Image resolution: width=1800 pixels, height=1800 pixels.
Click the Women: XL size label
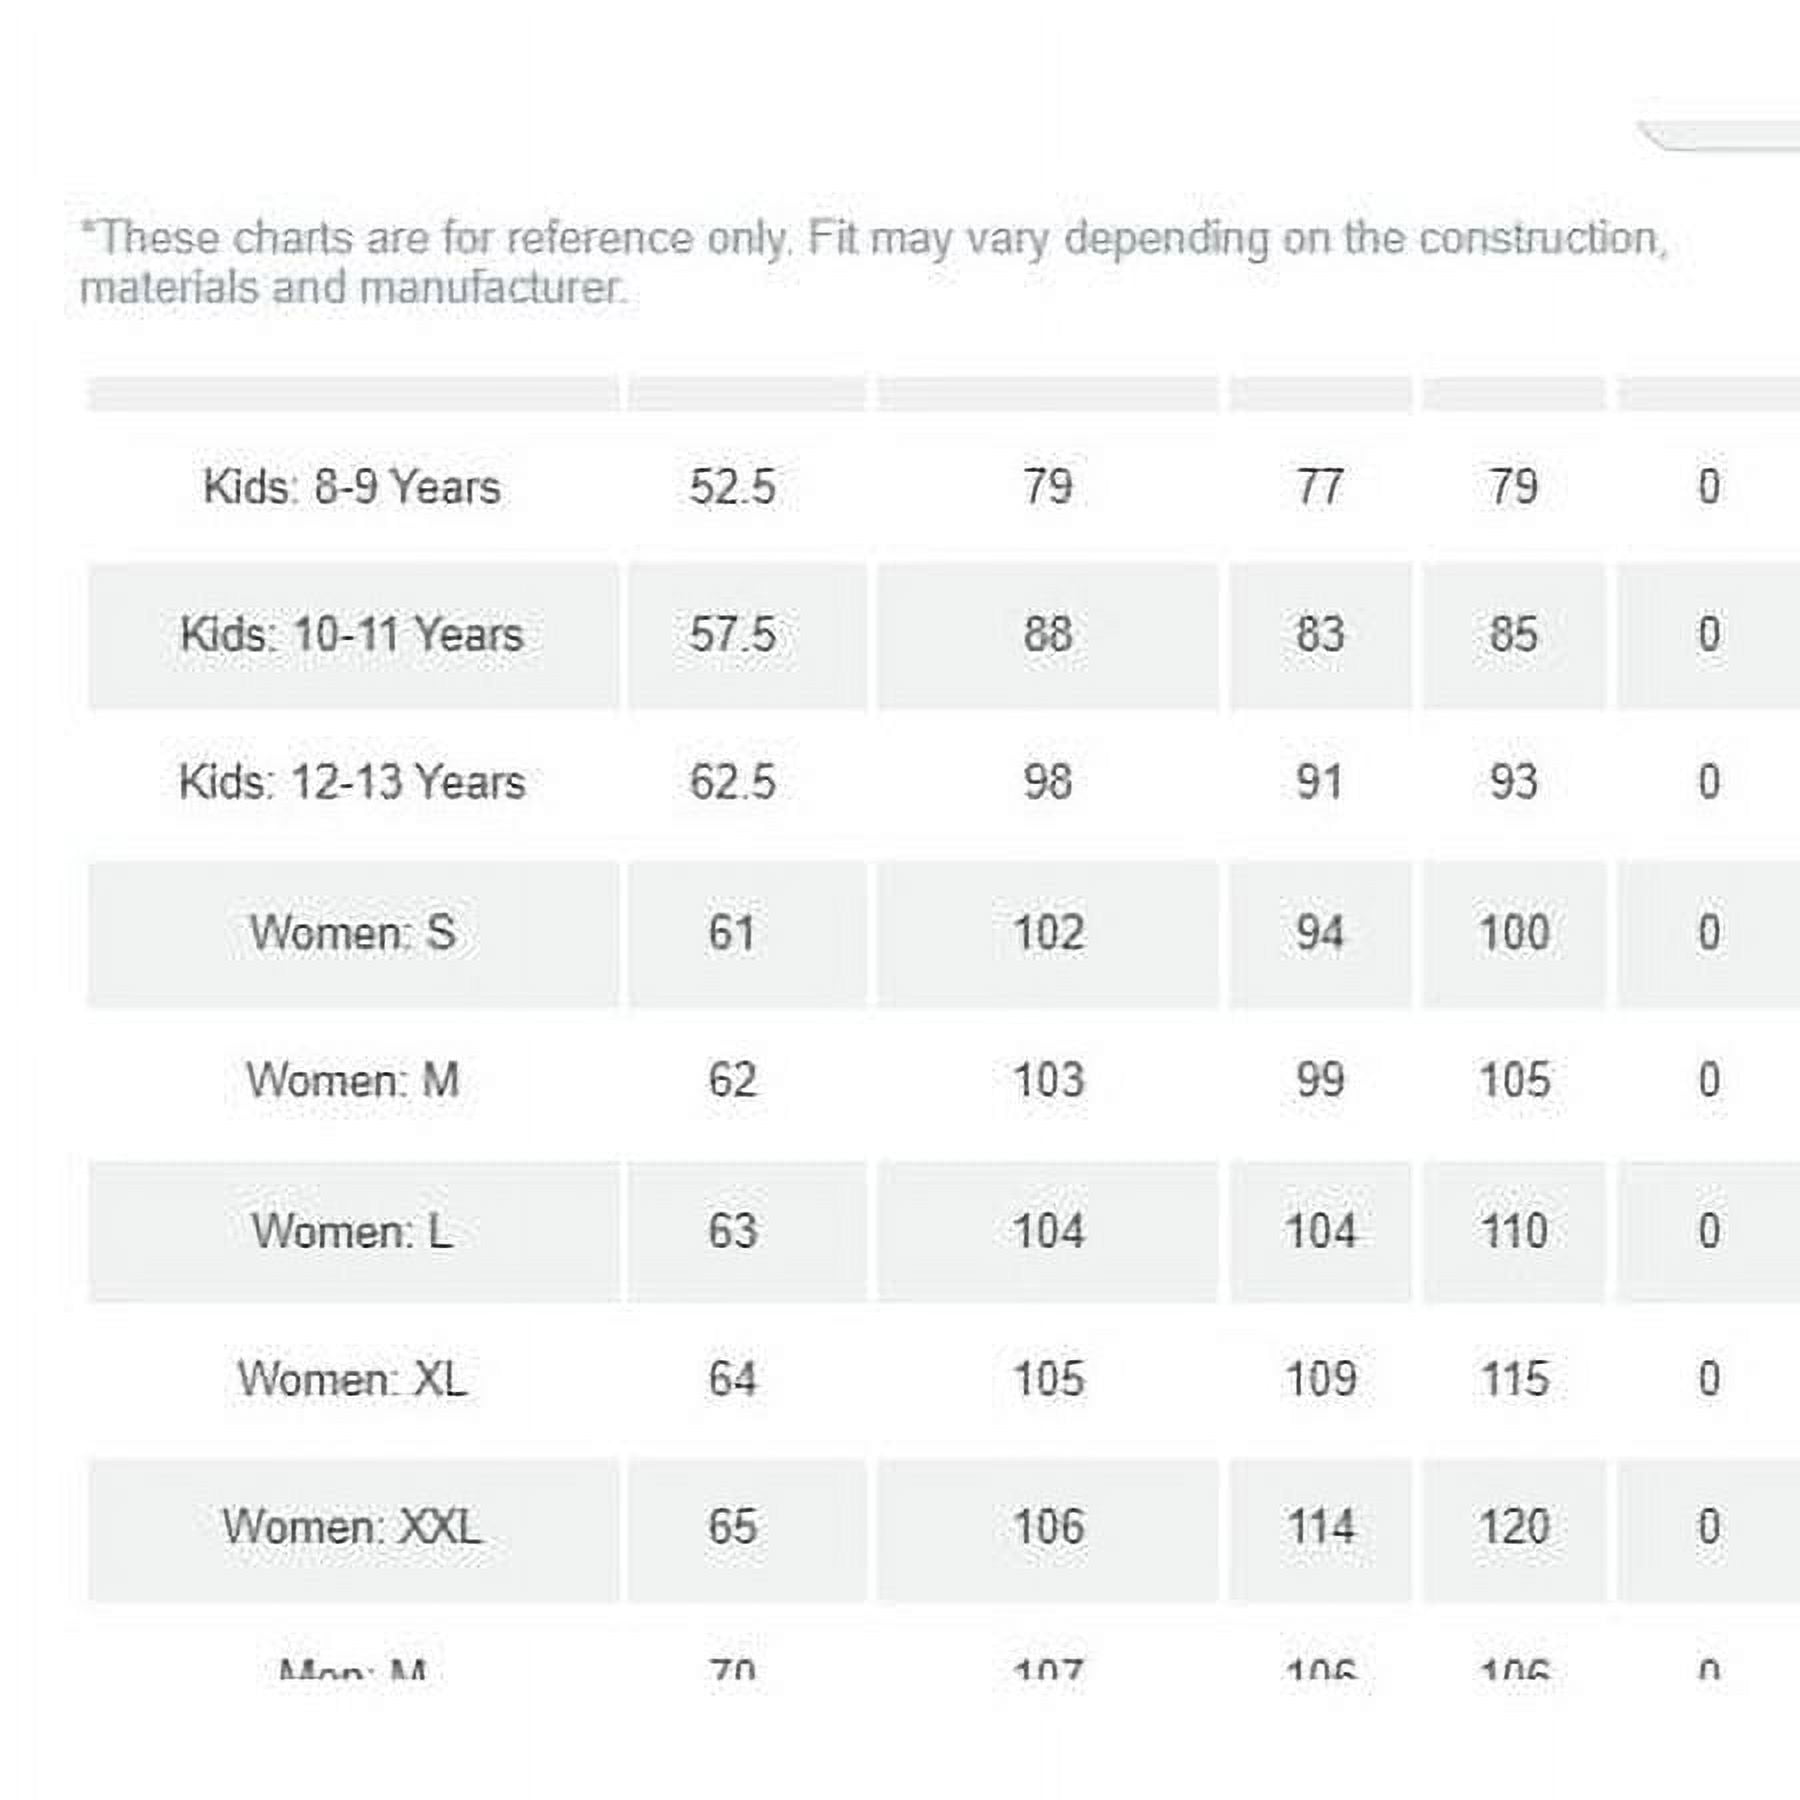point(352,1379)
